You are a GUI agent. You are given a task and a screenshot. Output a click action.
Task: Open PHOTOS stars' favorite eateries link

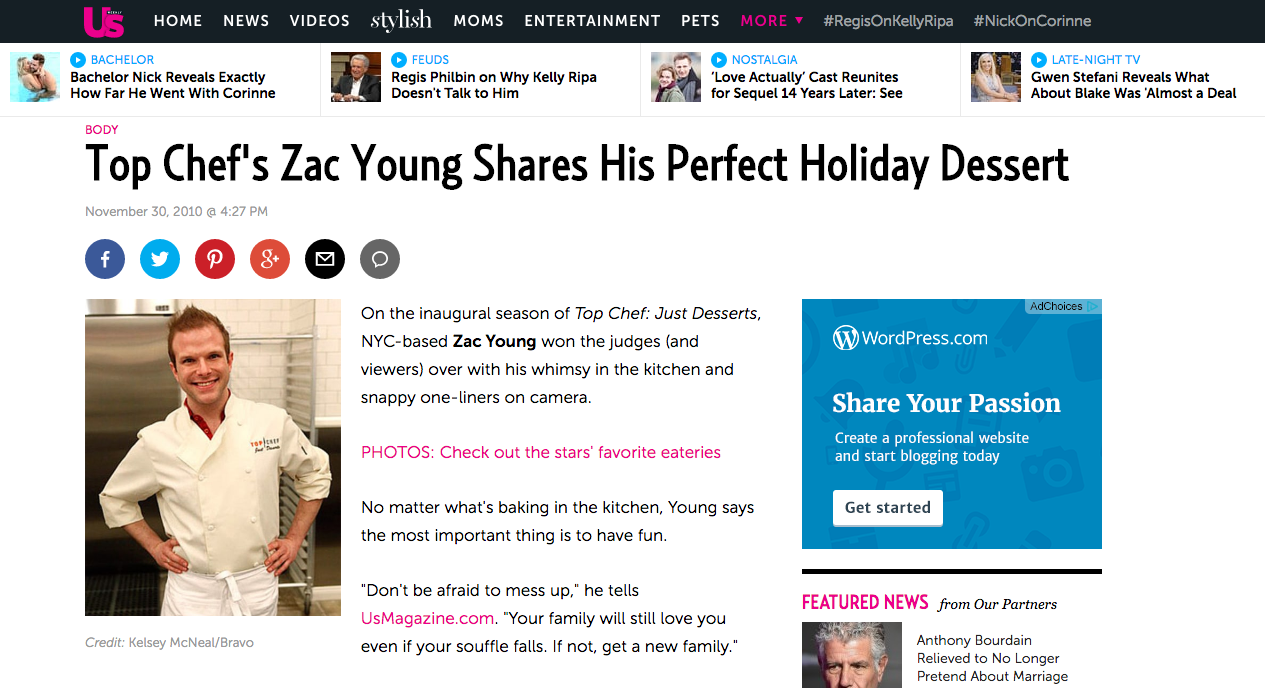coord(540,452)
